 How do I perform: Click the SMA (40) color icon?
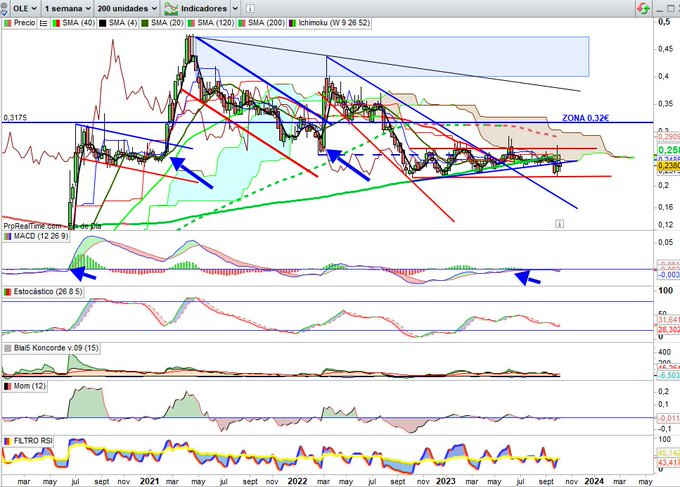tap(56, 23)
